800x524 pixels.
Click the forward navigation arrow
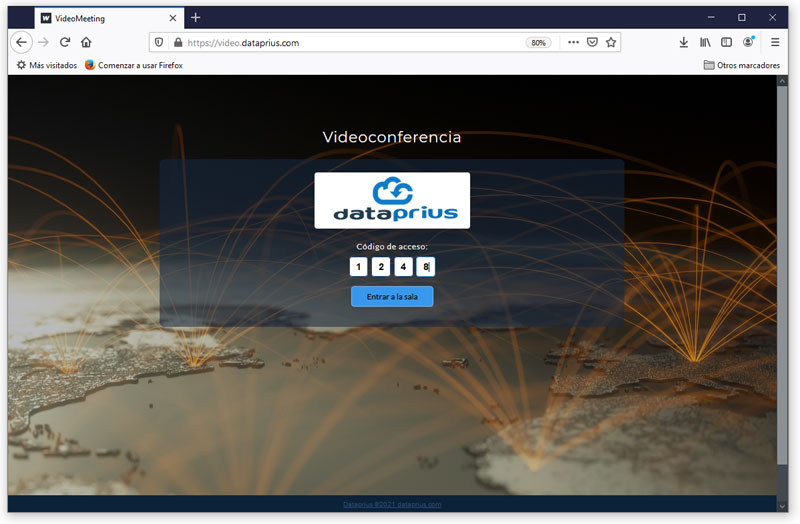pos(44,42)
